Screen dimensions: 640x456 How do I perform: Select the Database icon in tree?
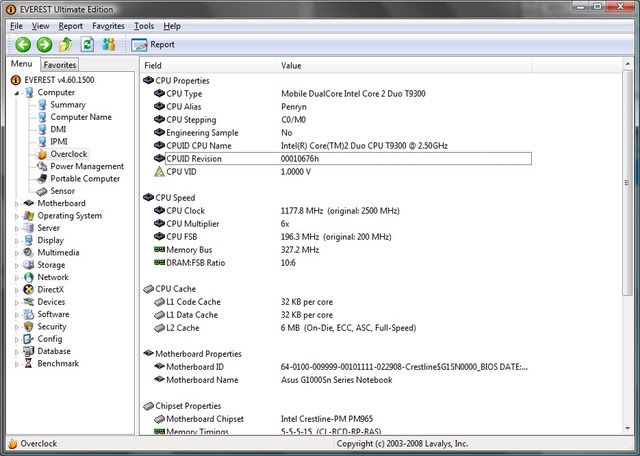(x=29, y=351)
